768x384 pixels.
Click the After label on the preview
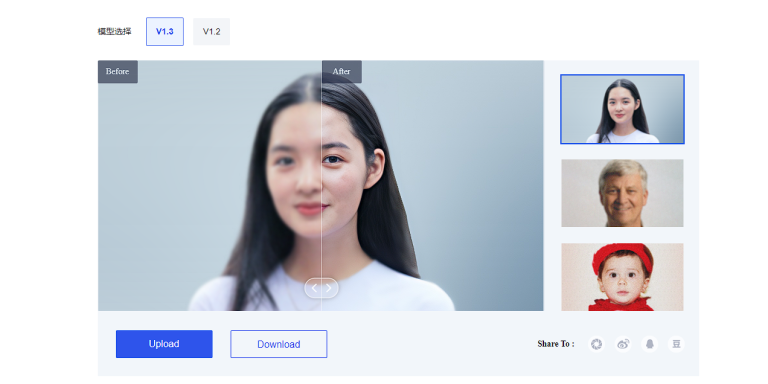click(x=342, y=72)
